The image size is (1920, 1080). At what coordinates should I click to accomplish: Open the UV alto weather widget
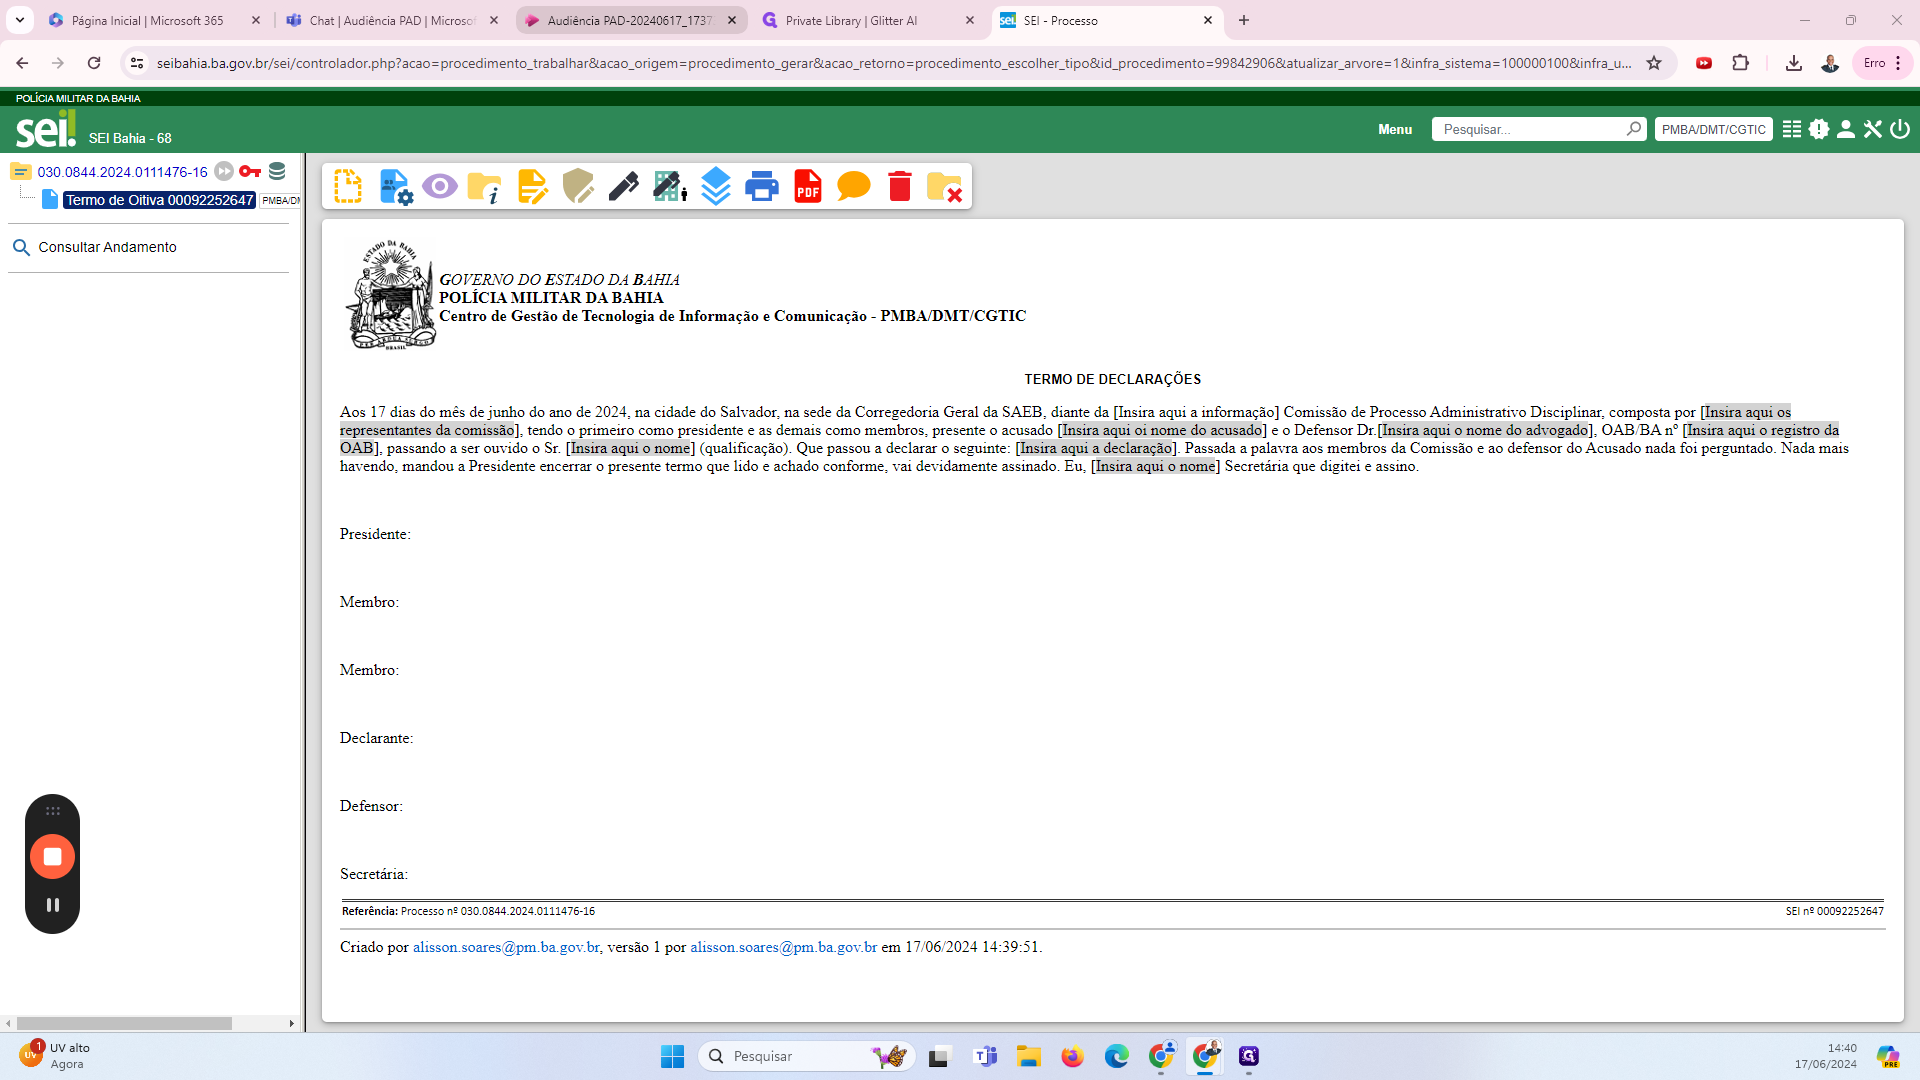tap(55, 1056)
